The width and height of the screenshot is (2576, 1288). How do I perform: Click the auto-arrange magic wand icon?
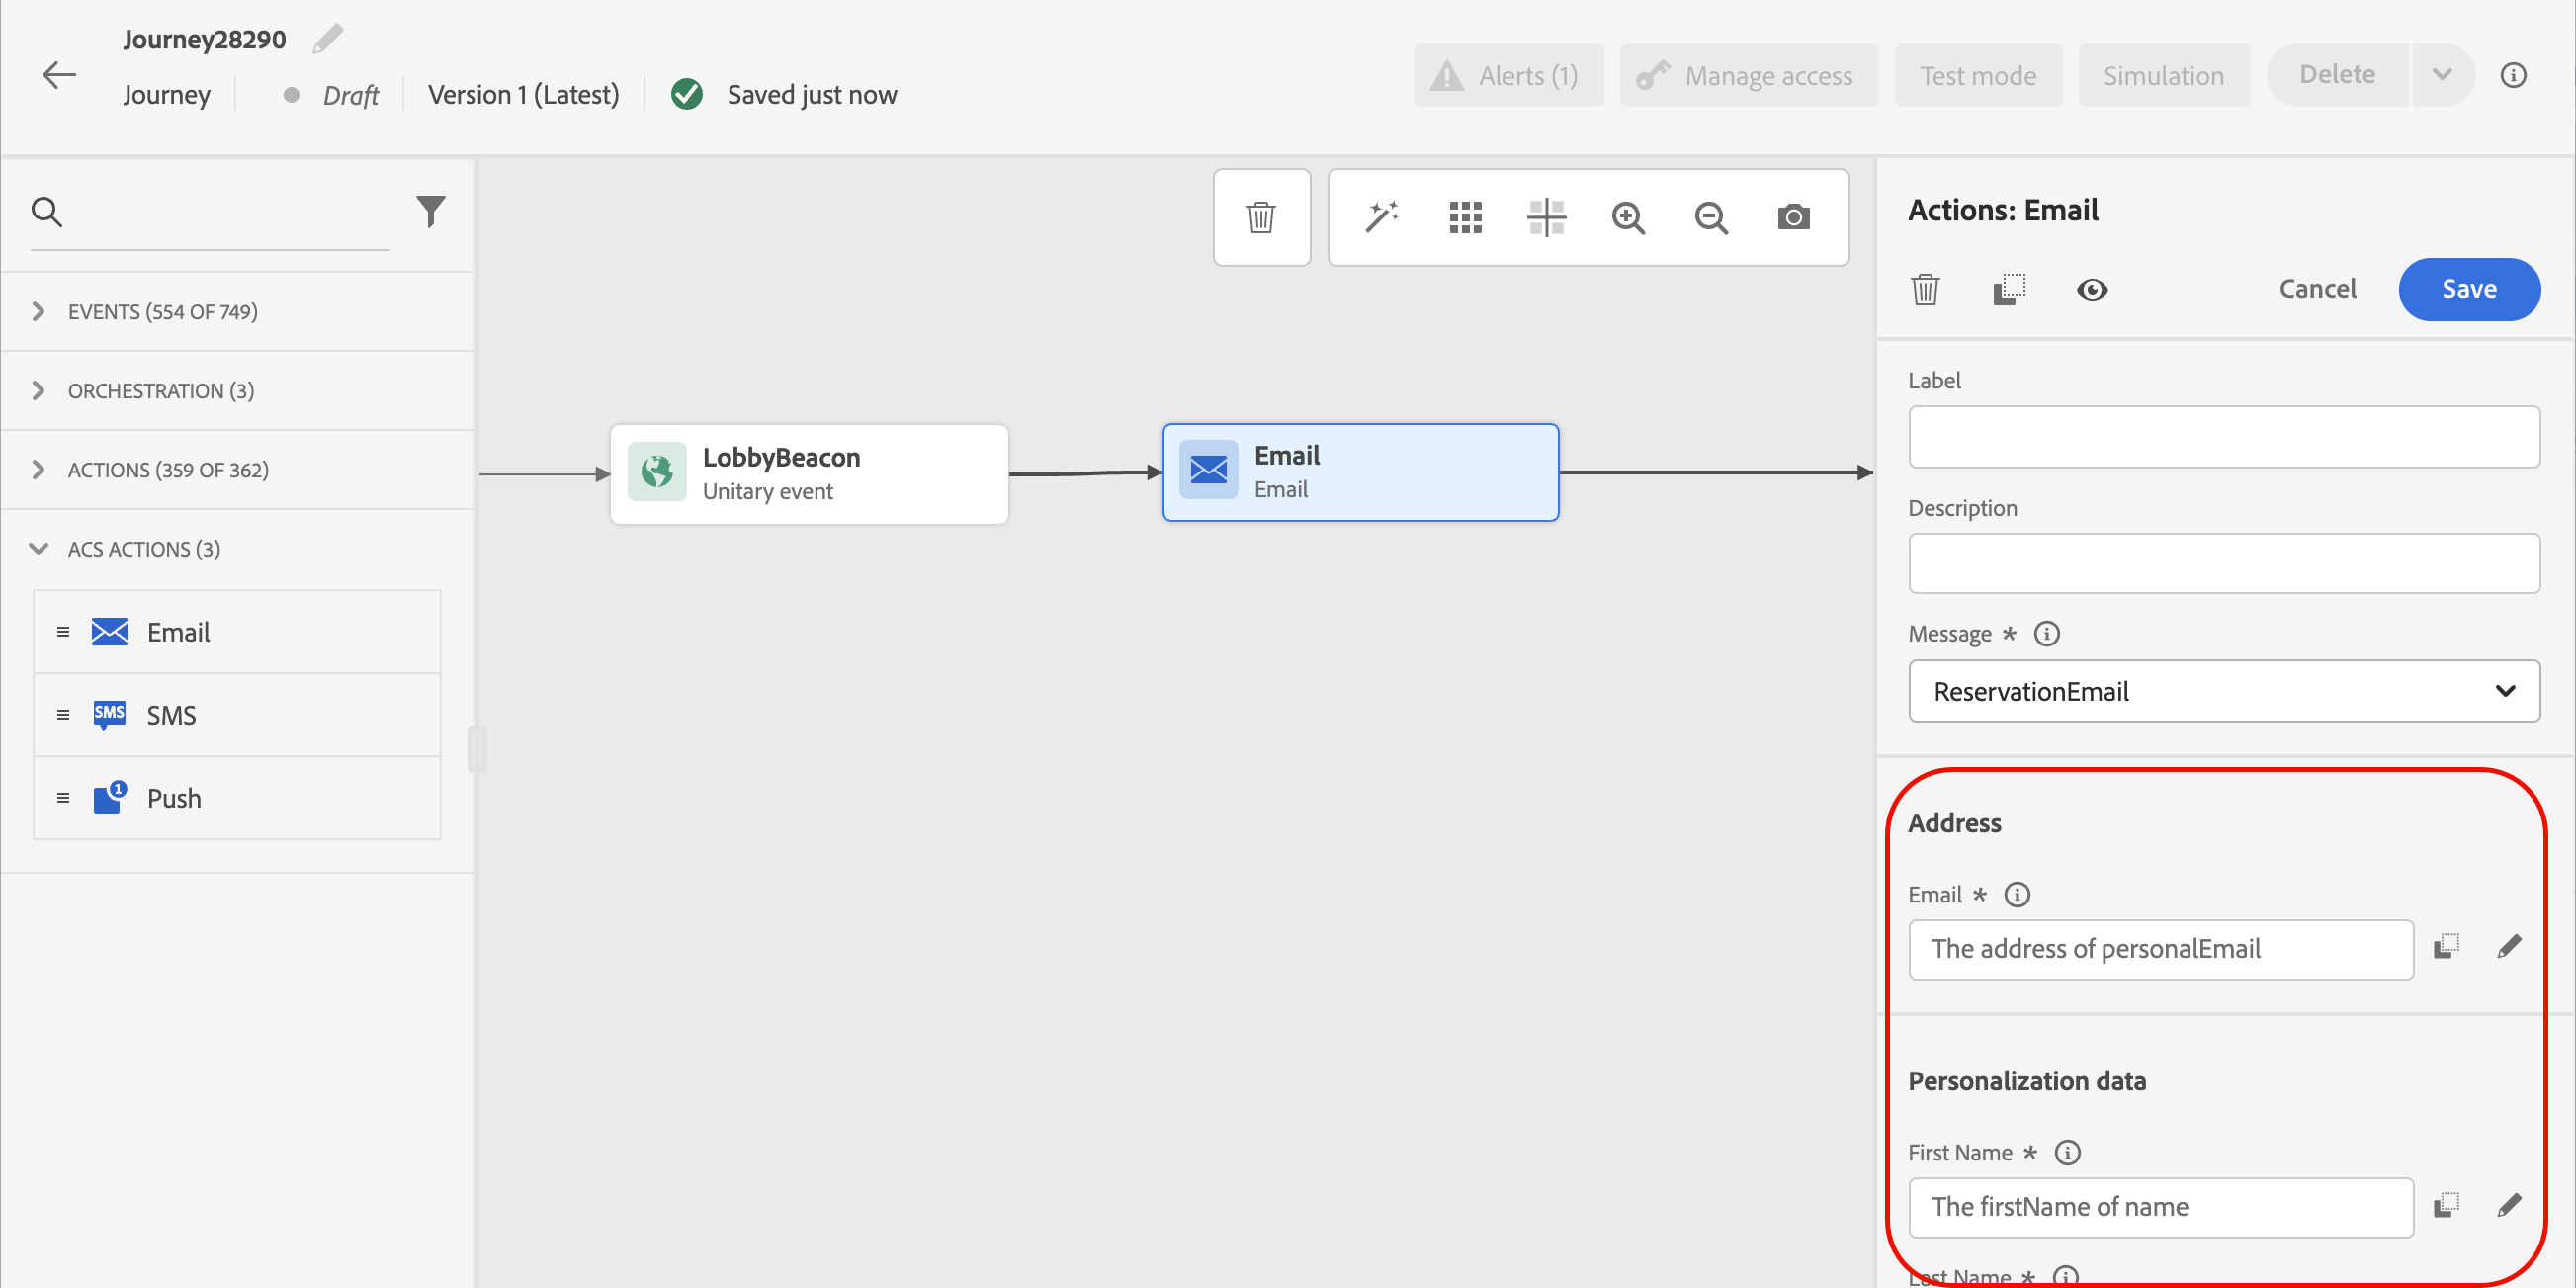point(1382,217)
